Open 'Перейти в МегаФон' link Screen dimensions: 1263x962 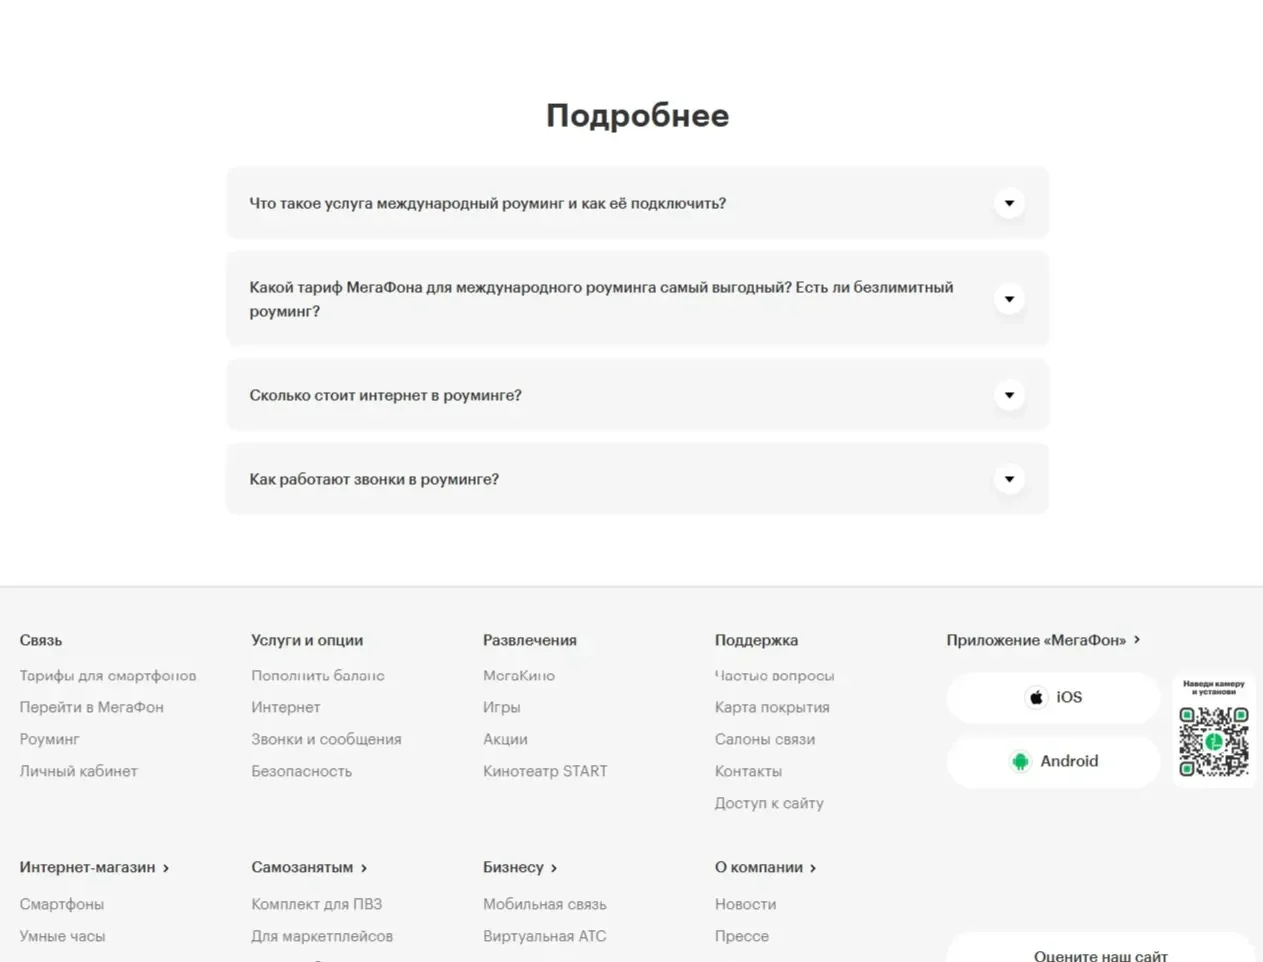pos(92,707)
